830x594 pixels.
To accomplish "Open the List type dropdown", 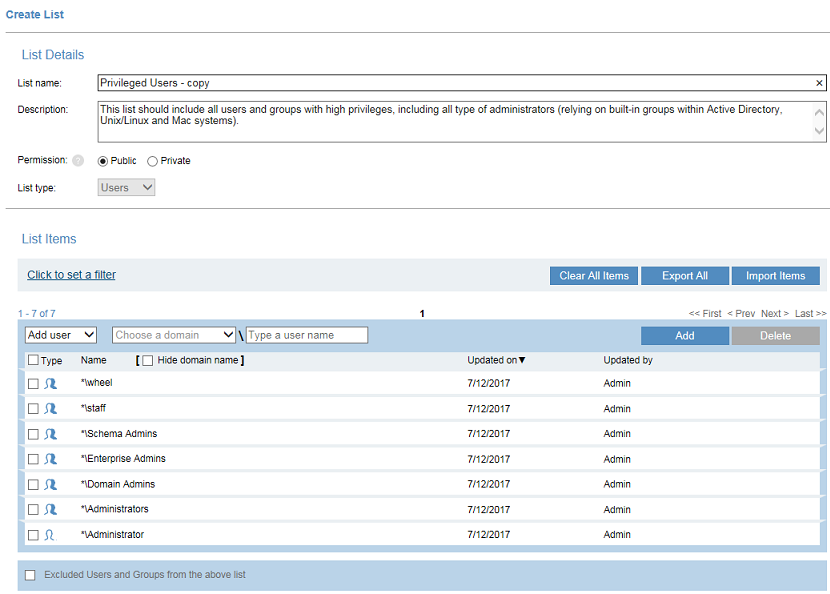I will pos(127,187).
